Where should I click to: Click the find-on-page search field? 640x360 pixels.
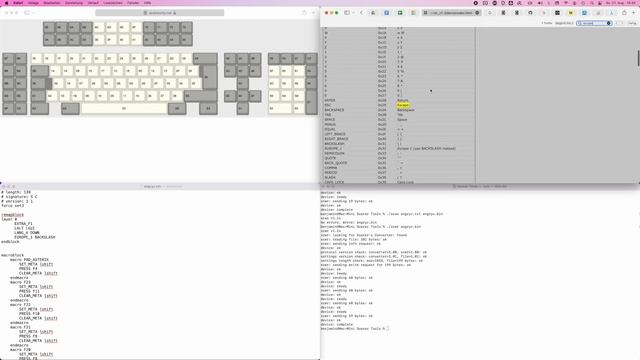pos(593,23)
